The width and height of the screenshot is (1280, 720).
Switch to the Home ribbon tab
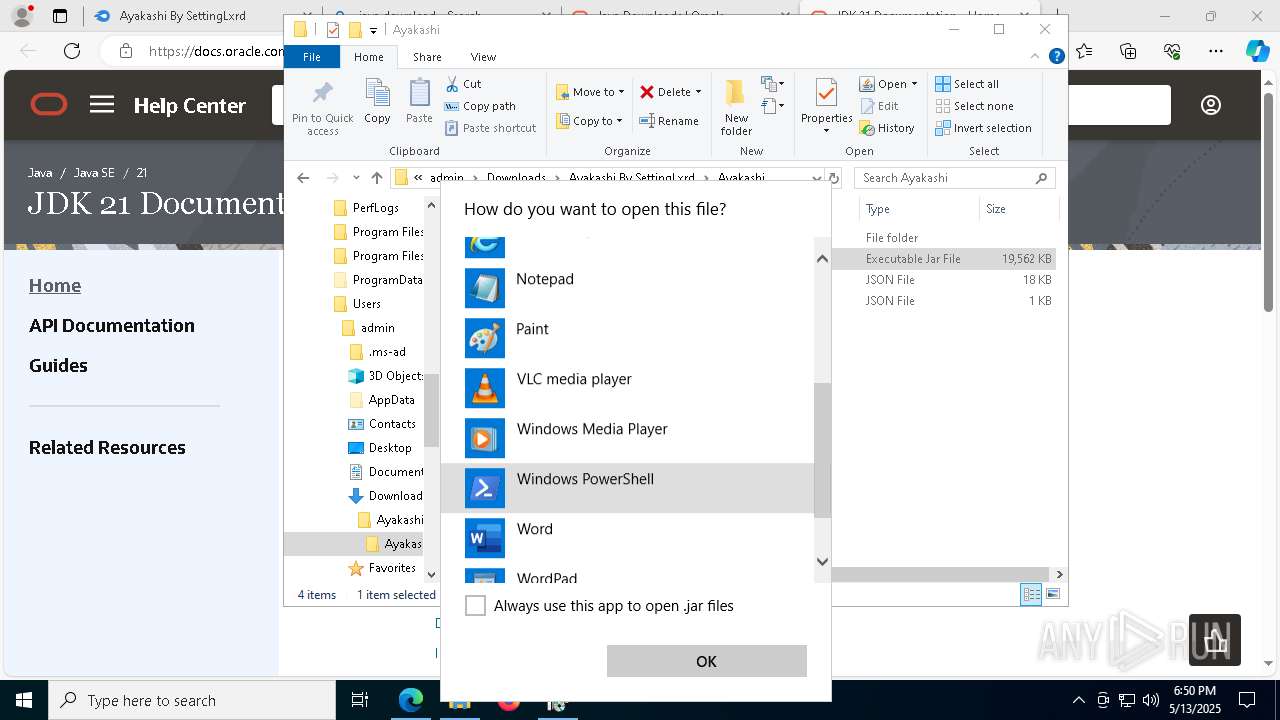point(368,57)
